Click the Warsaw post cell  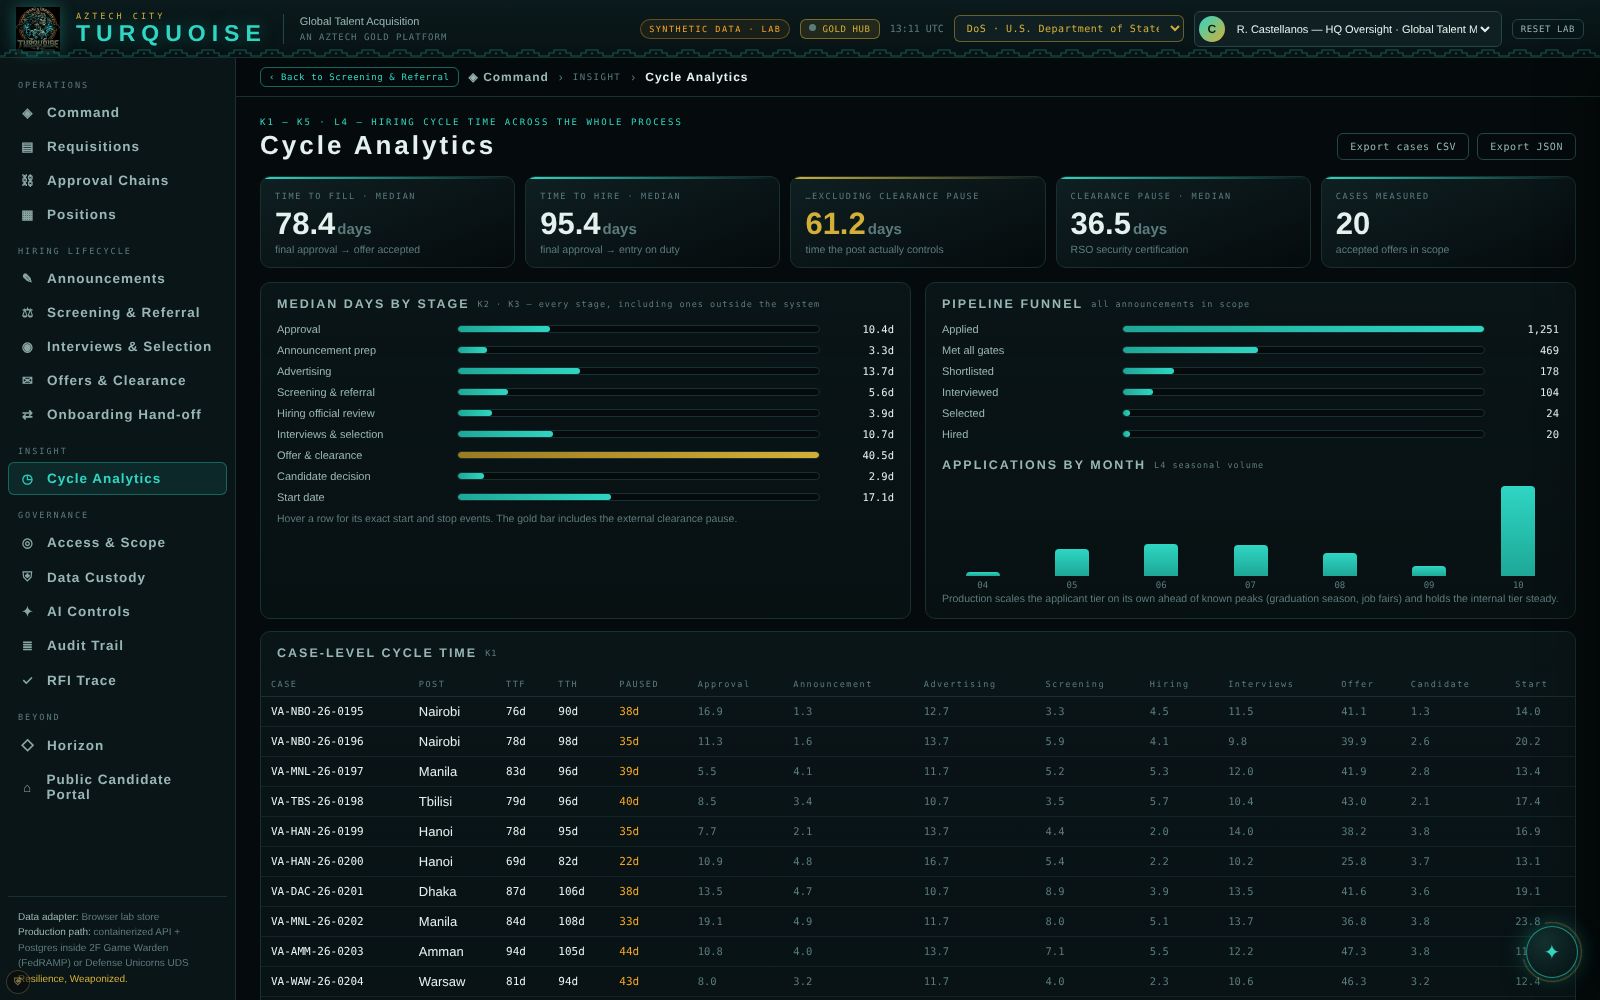tap(442, 982)
